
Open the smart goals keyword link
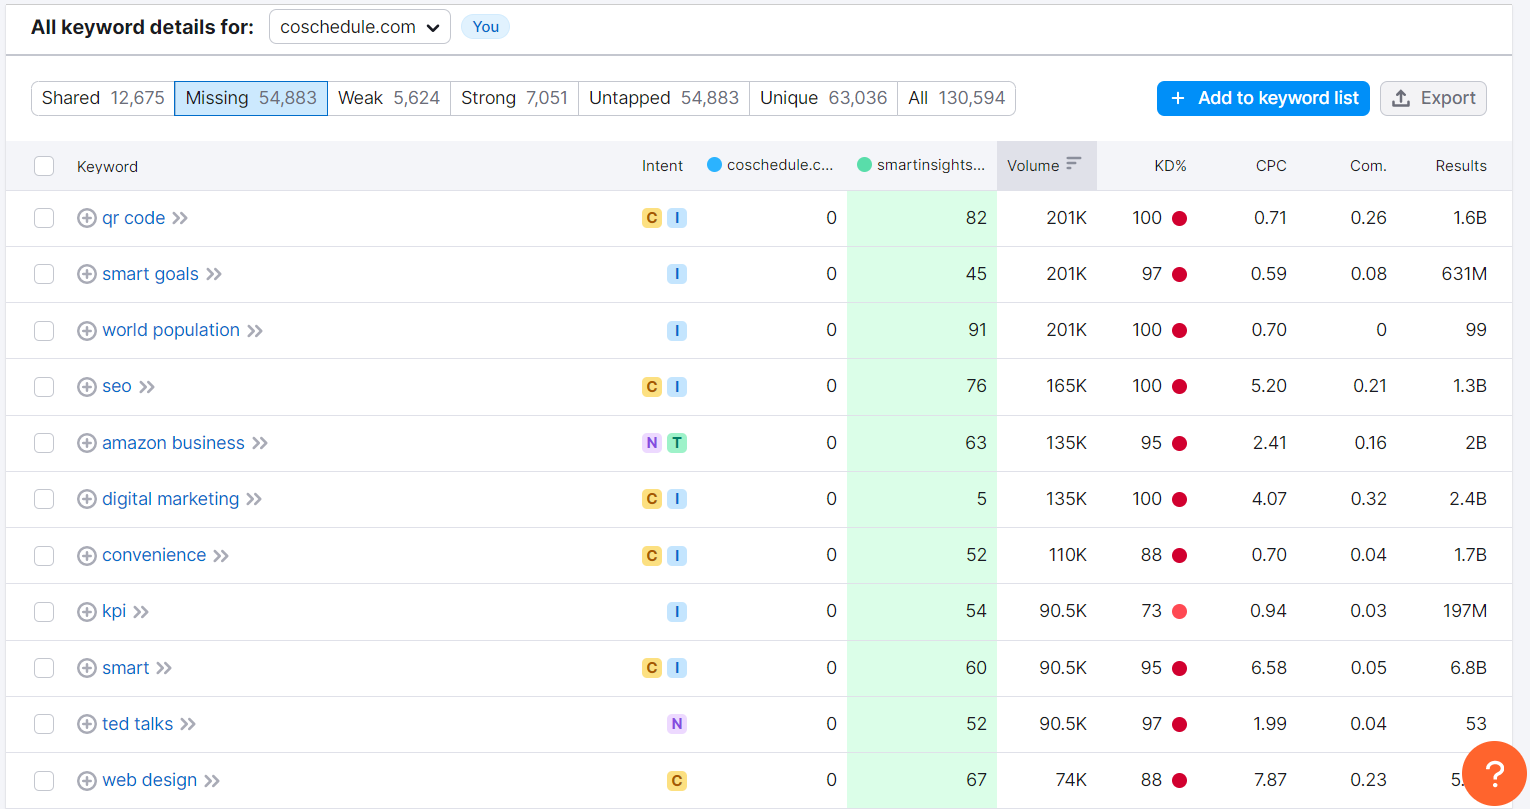pos(150,274)
